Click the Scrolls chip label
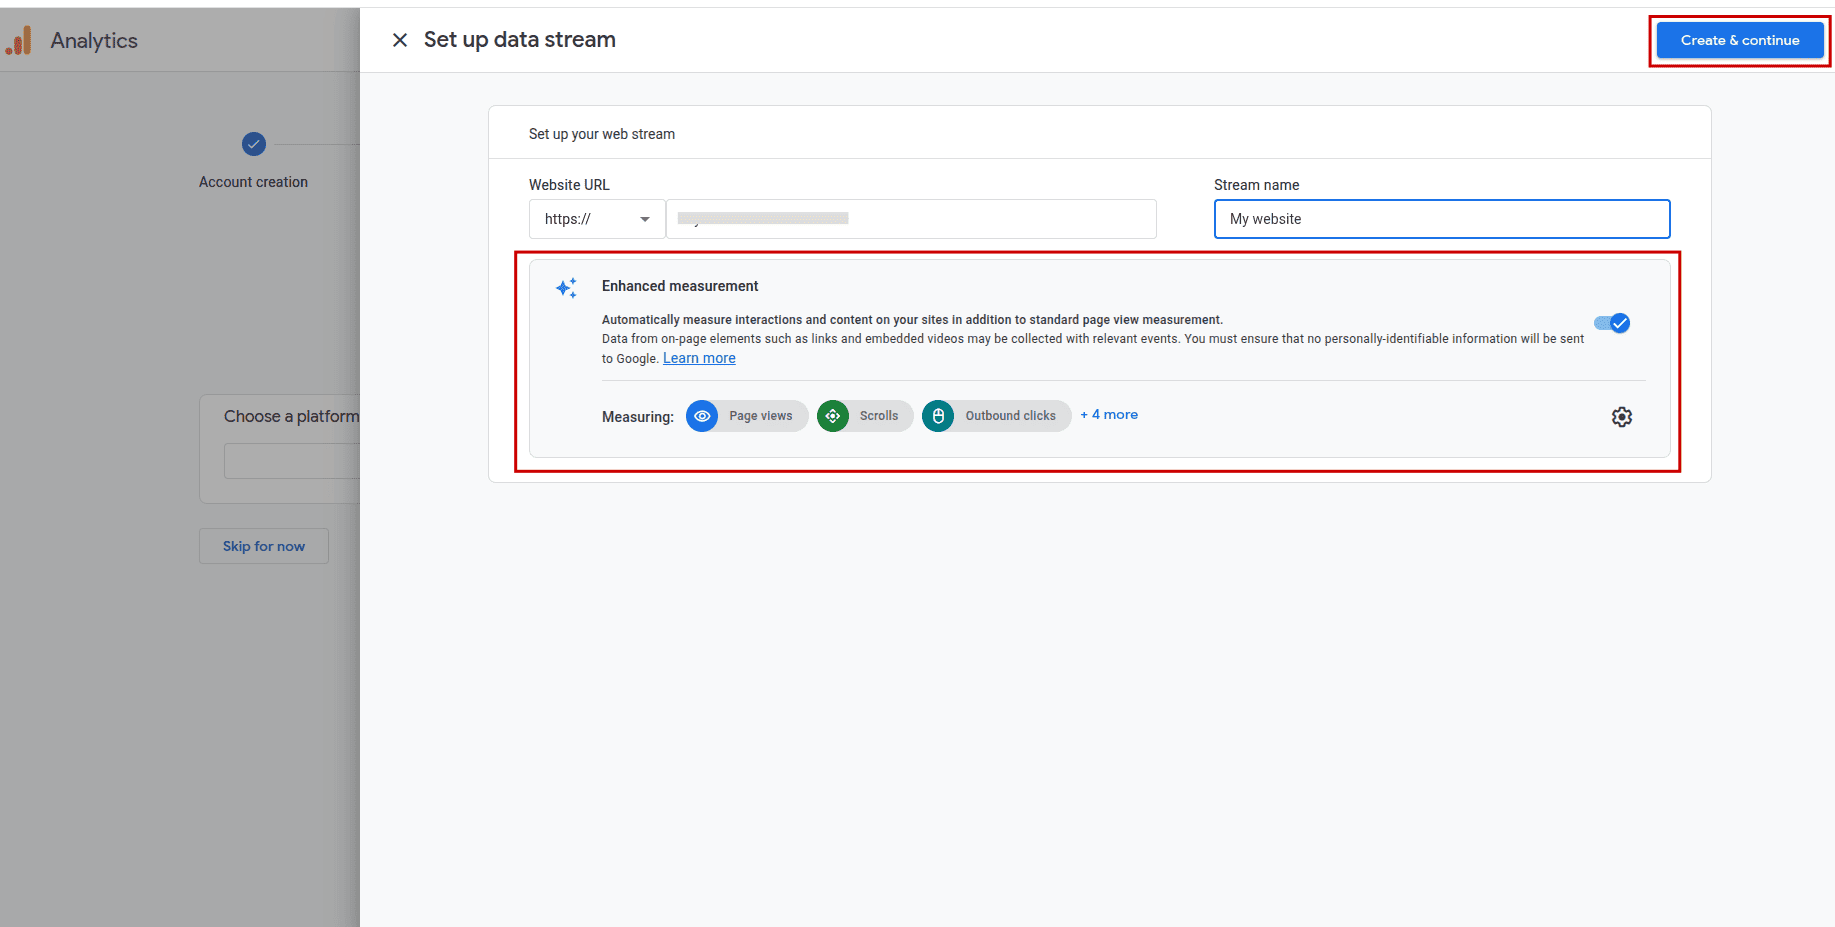This screenshot has height=927, width=1835. [879, 416]
